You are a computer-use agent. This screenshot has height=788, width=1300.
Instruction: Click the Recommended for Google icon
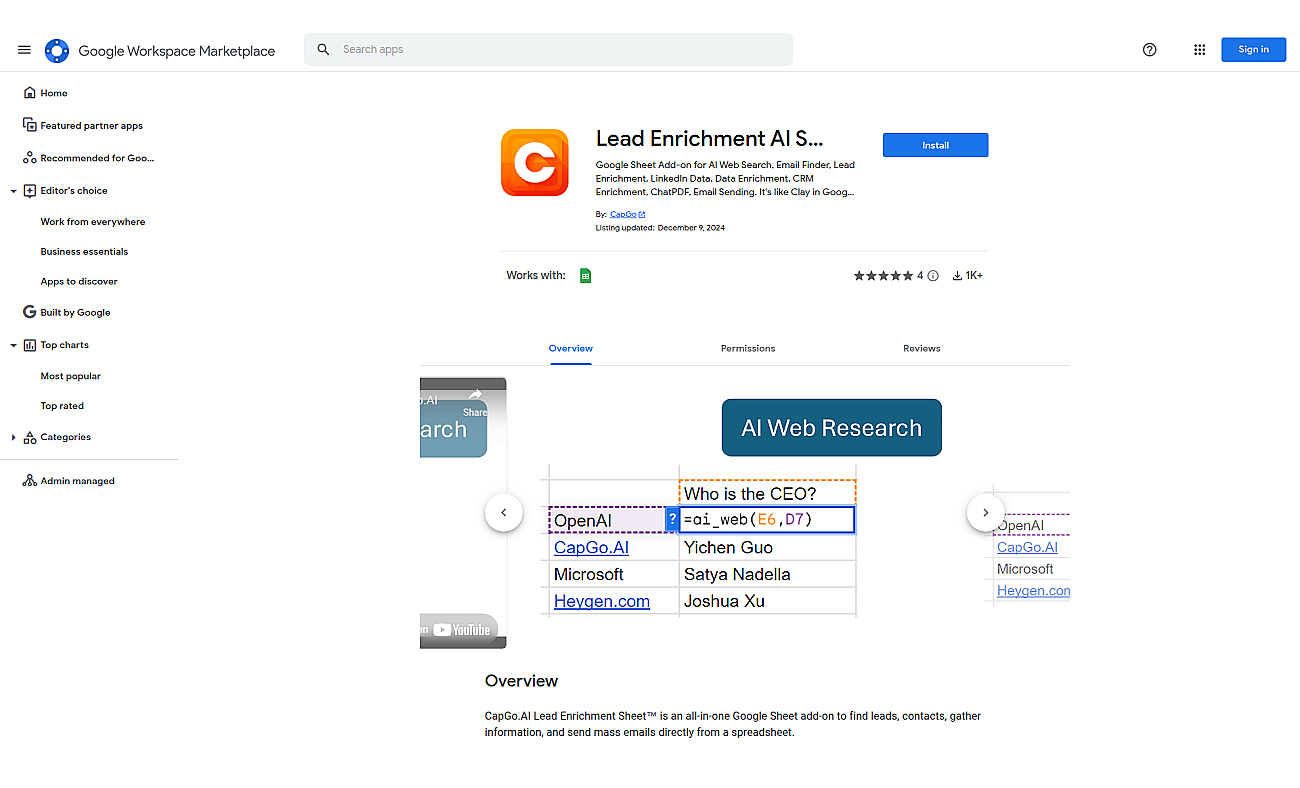pyautogui.click(x=30, y=158)
